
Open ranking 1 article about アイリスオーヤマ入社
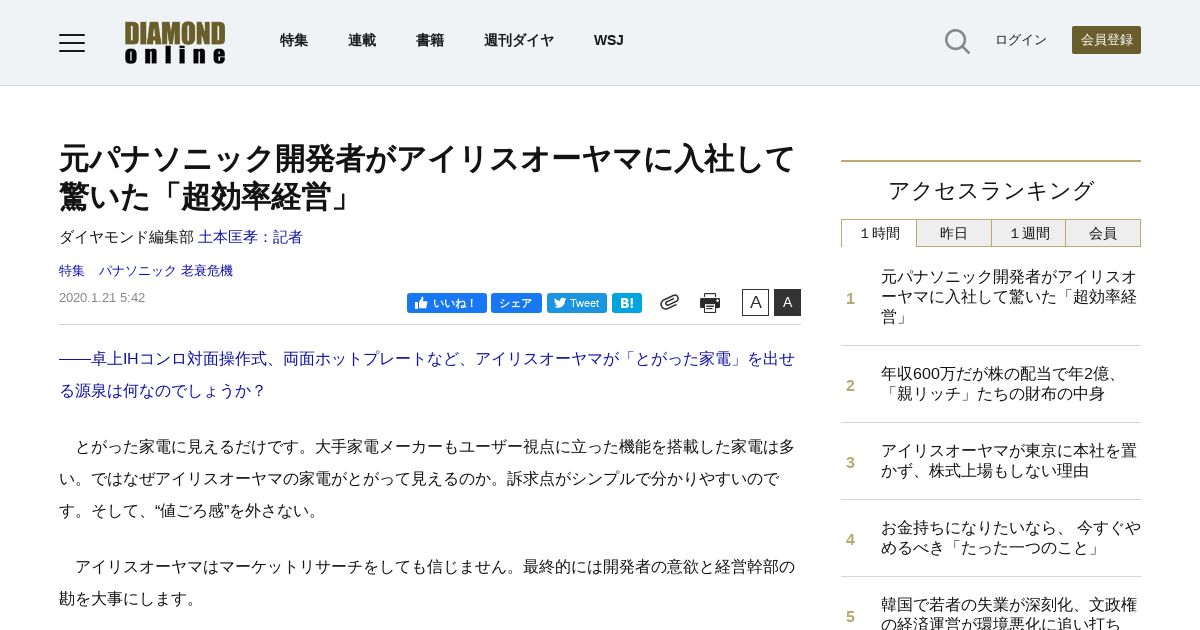[x=1009, y=297]
